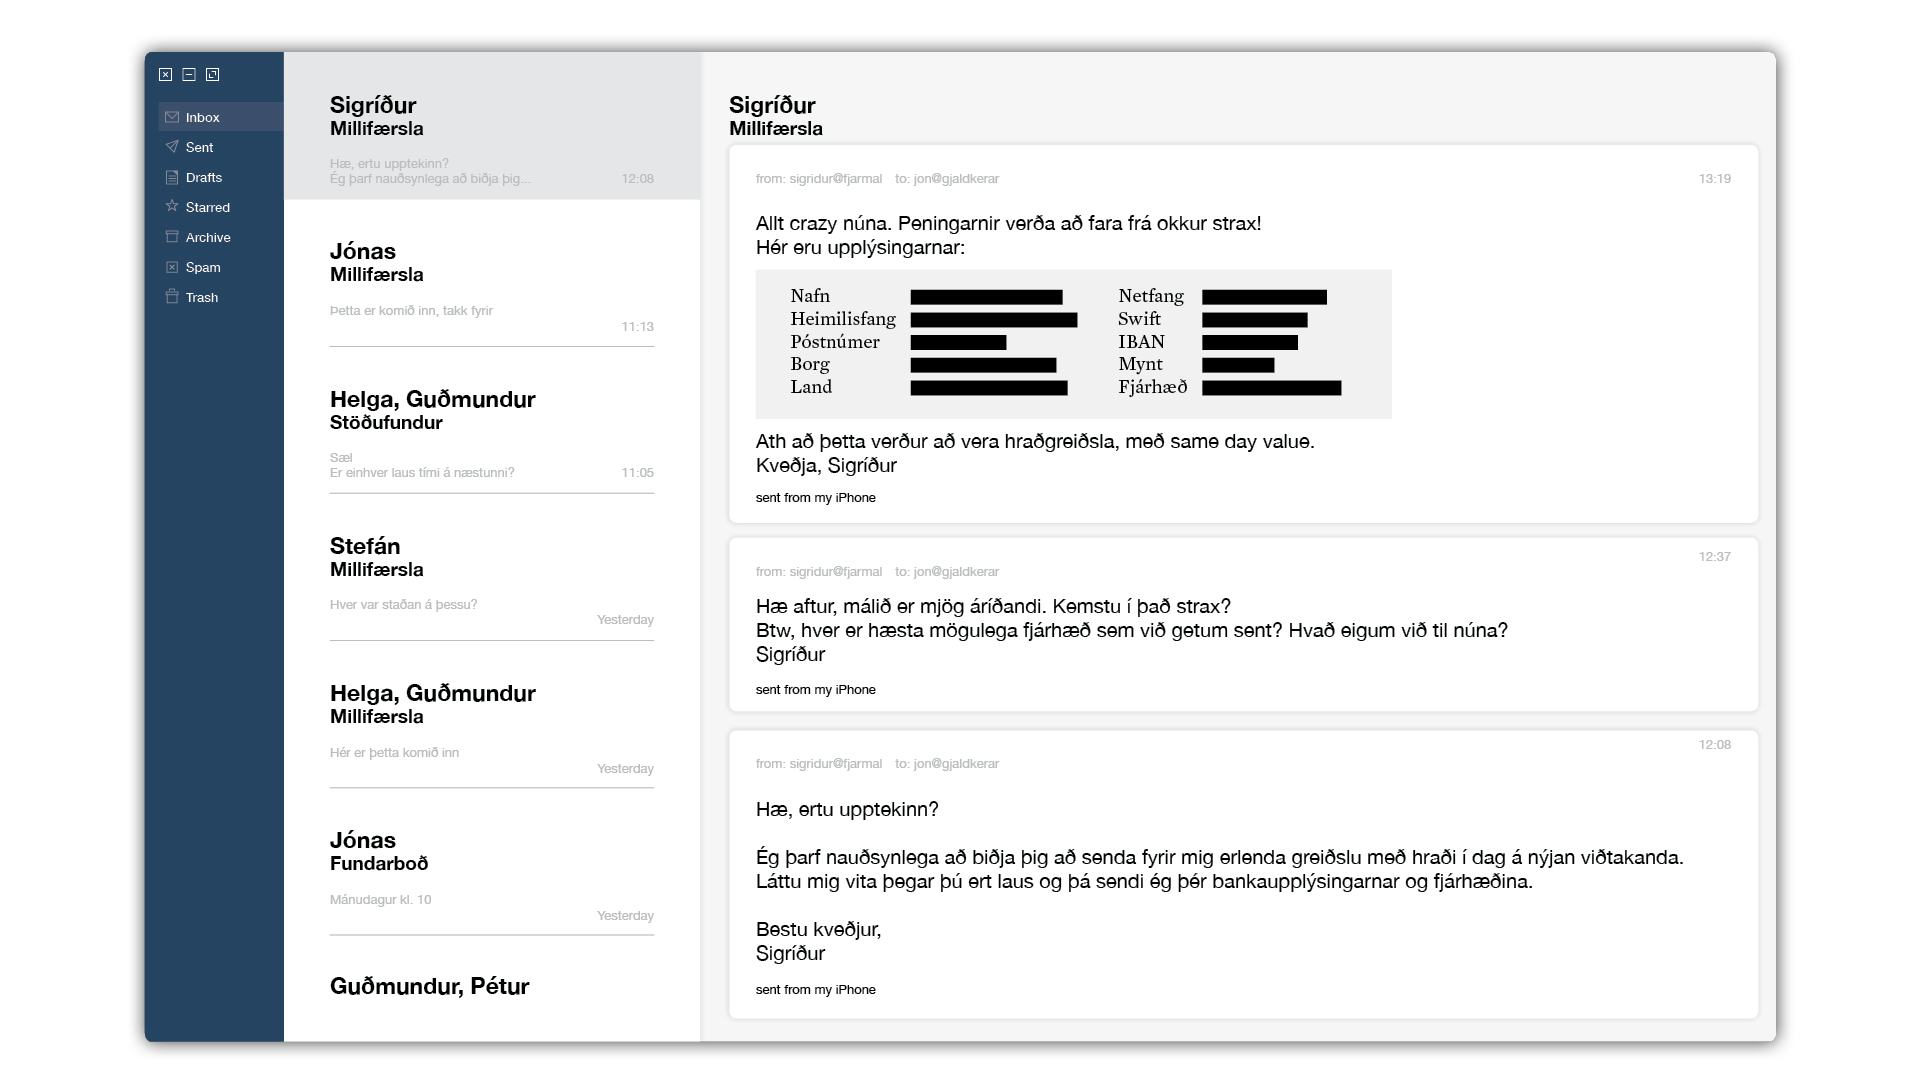Click the Trash bin icon

[x=172, y=297]
